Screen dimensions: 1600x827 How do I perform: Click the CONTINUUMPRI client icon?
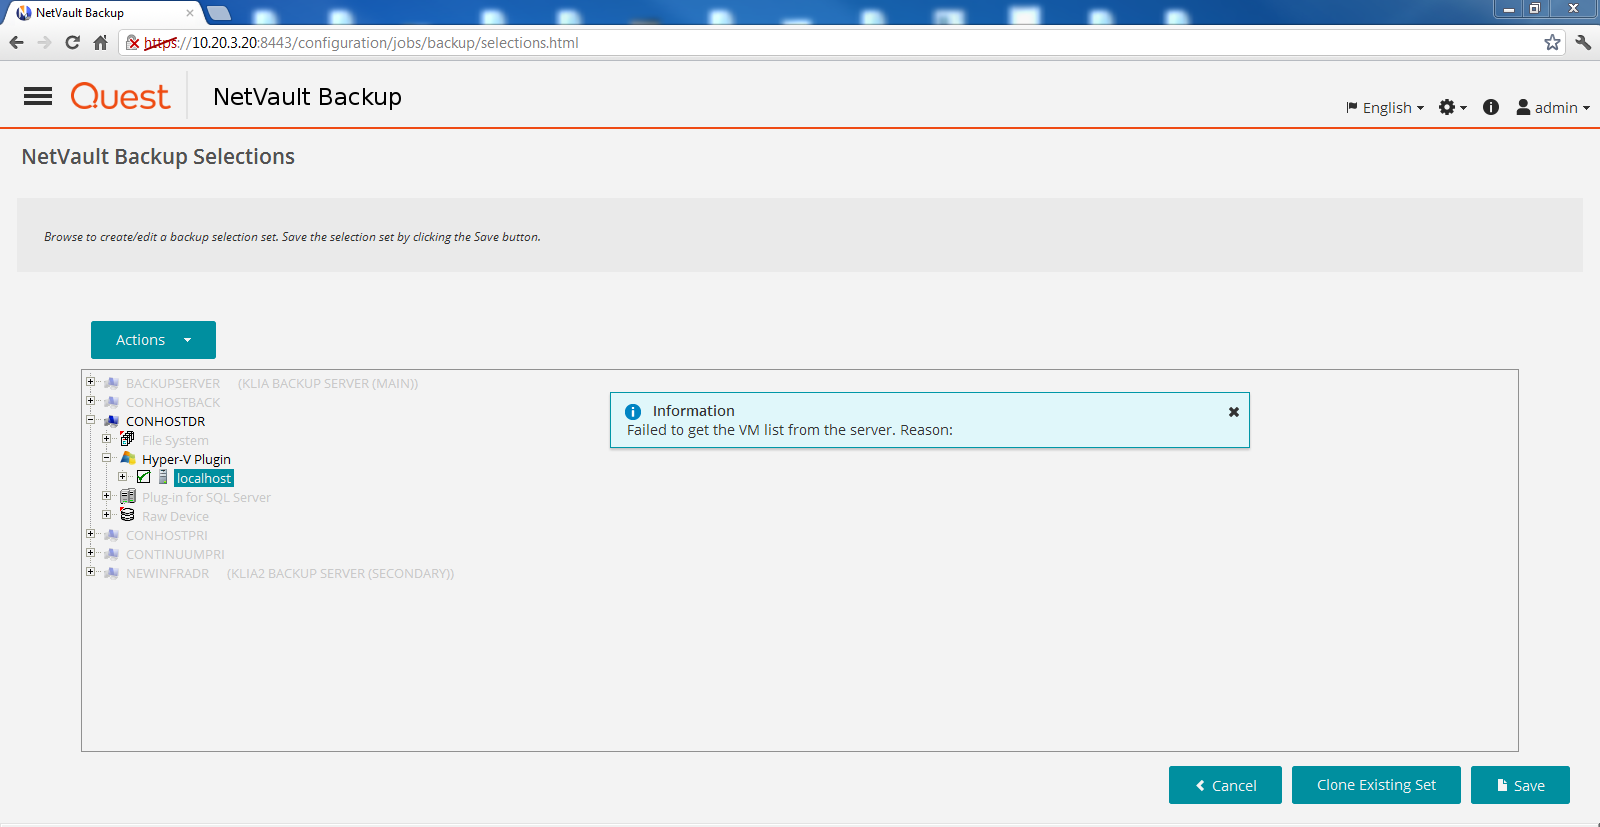111,554
